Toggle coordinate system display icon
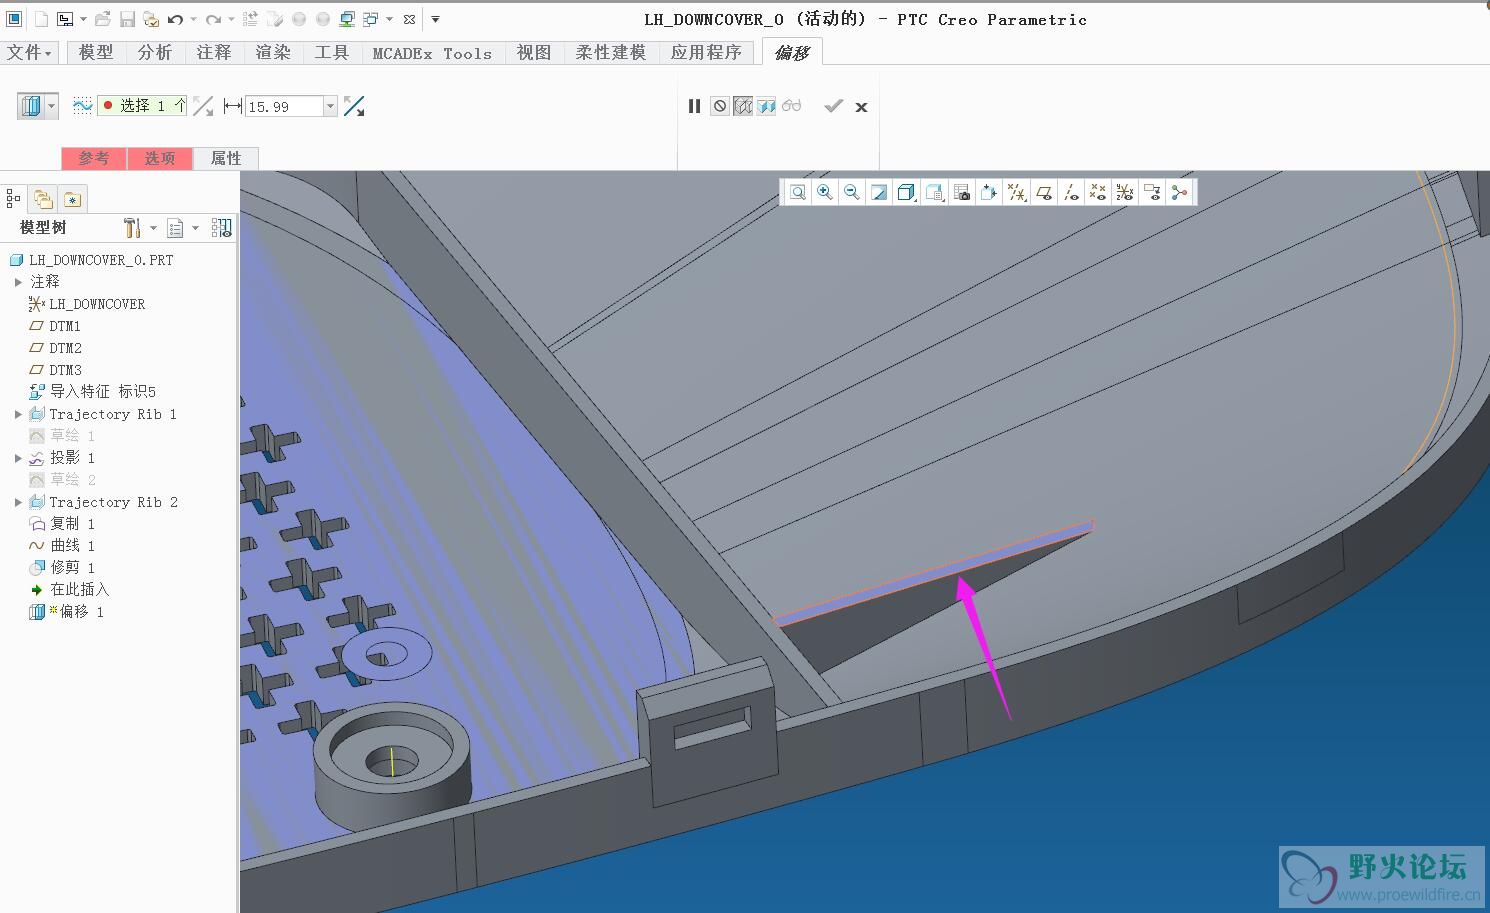Viewport: 1490px width, 913px height. click(x=1124, y=192)
